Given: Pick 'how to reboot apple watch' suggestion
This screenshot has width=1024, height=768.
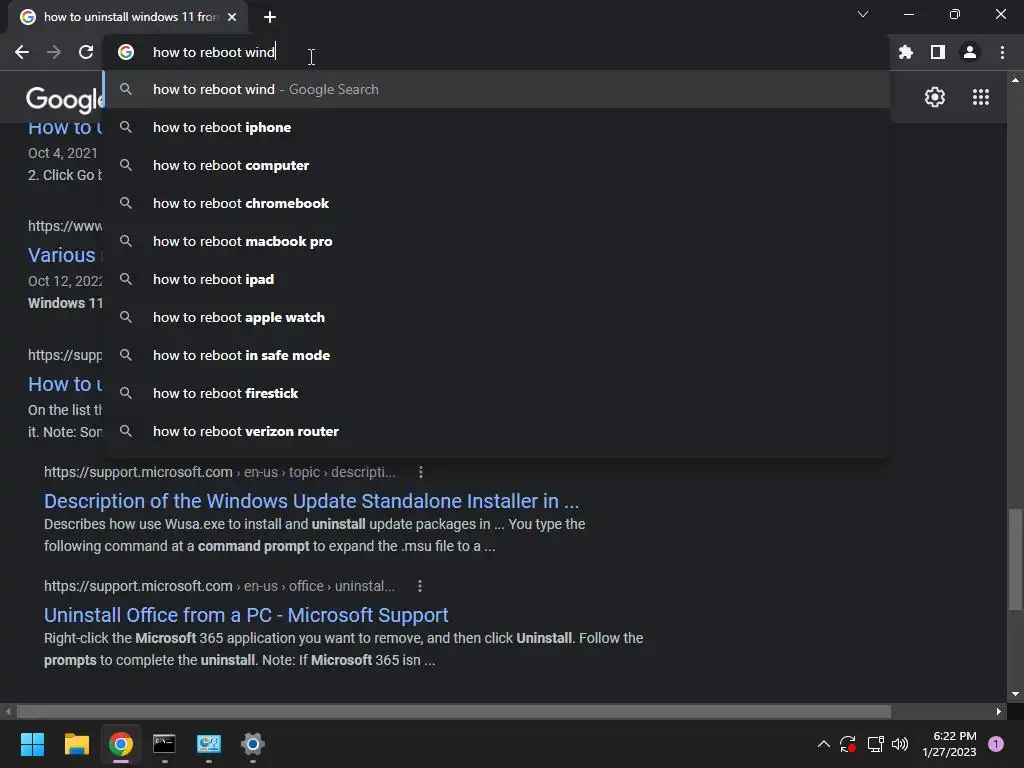Looking at the screenshot, I should coord(496,317).
